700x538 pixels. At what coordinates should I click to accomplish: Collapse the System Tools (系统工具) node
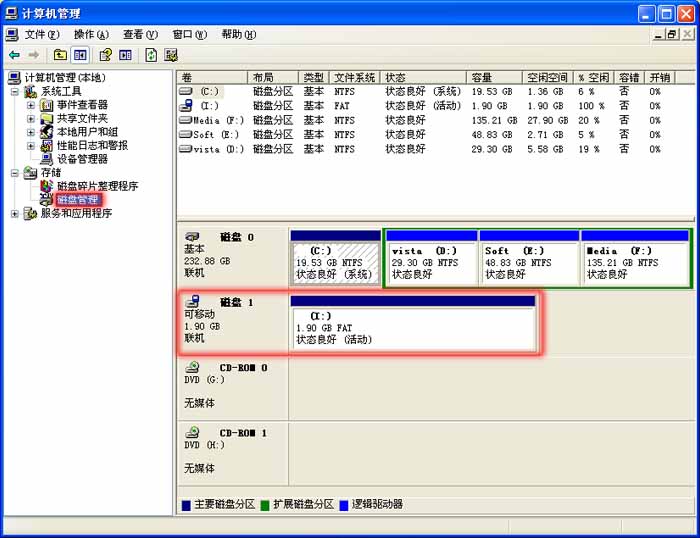coord(15,92)
